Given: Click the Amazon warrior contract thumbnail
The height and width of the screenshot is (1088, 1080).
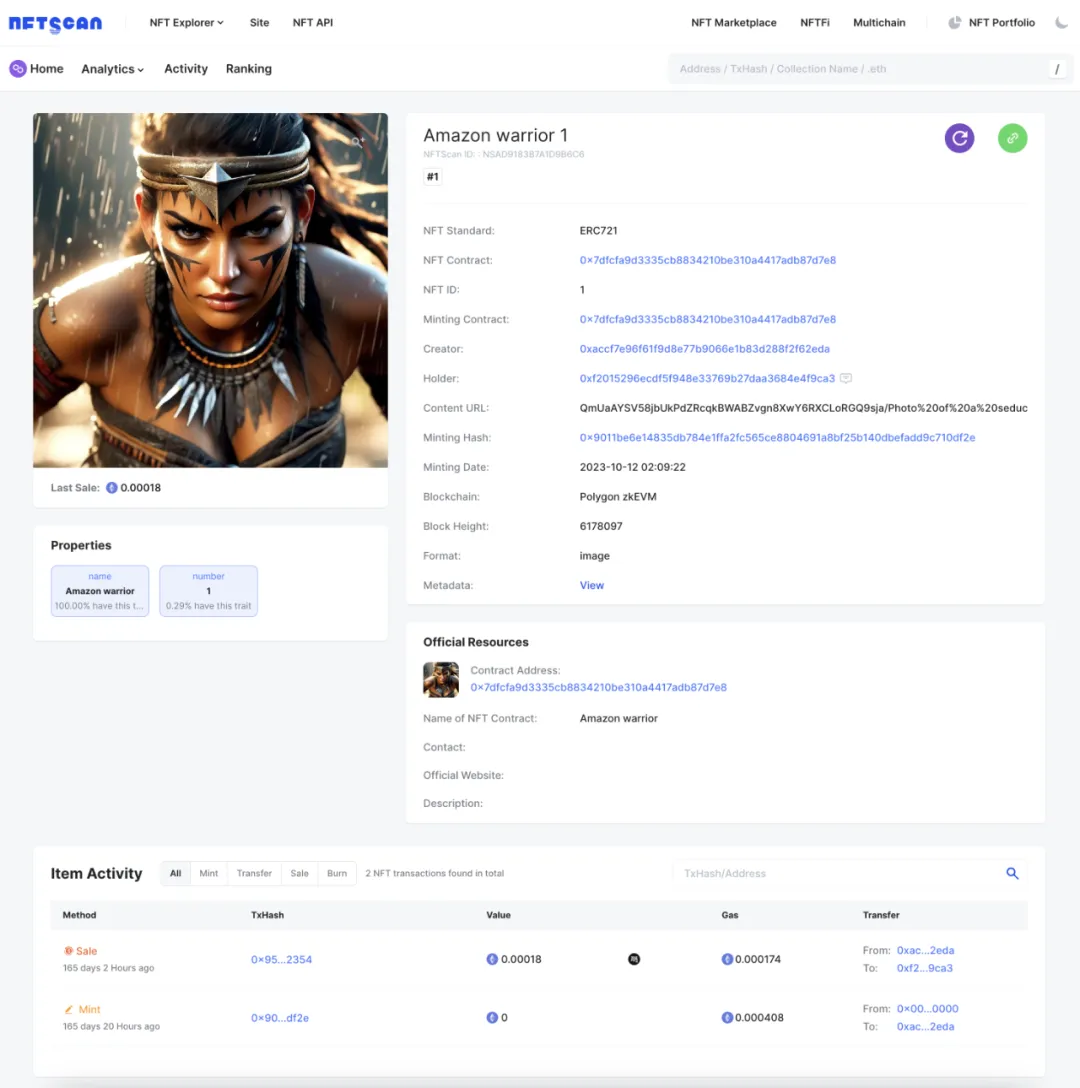Looking at the screenshot, I should [441, 679].
